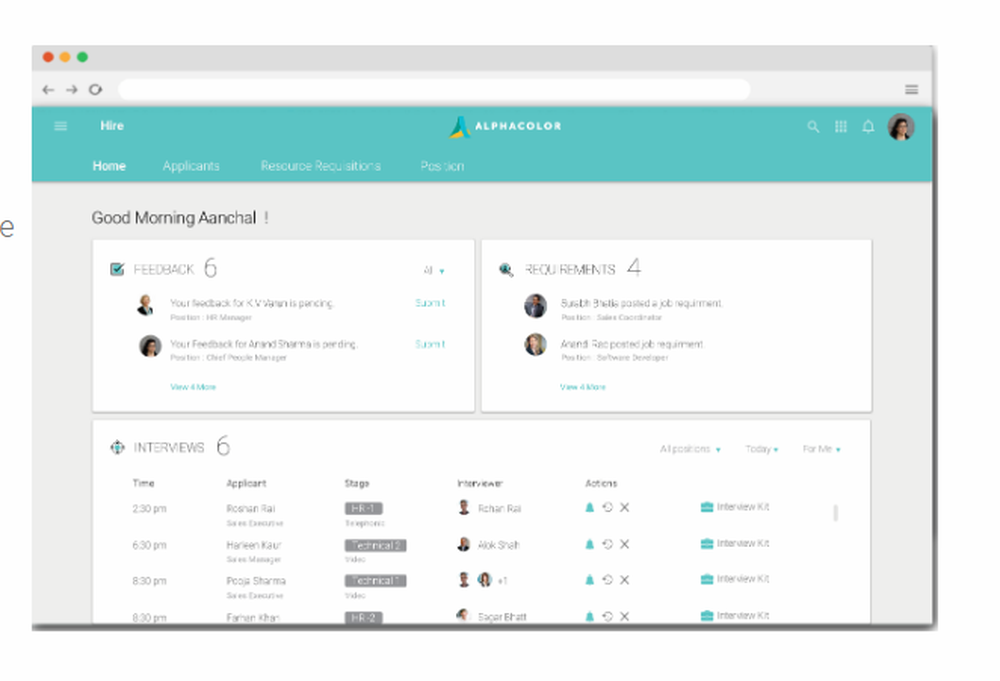
Task: Open the search icon in the navigation bar
Action: point(813,126)
